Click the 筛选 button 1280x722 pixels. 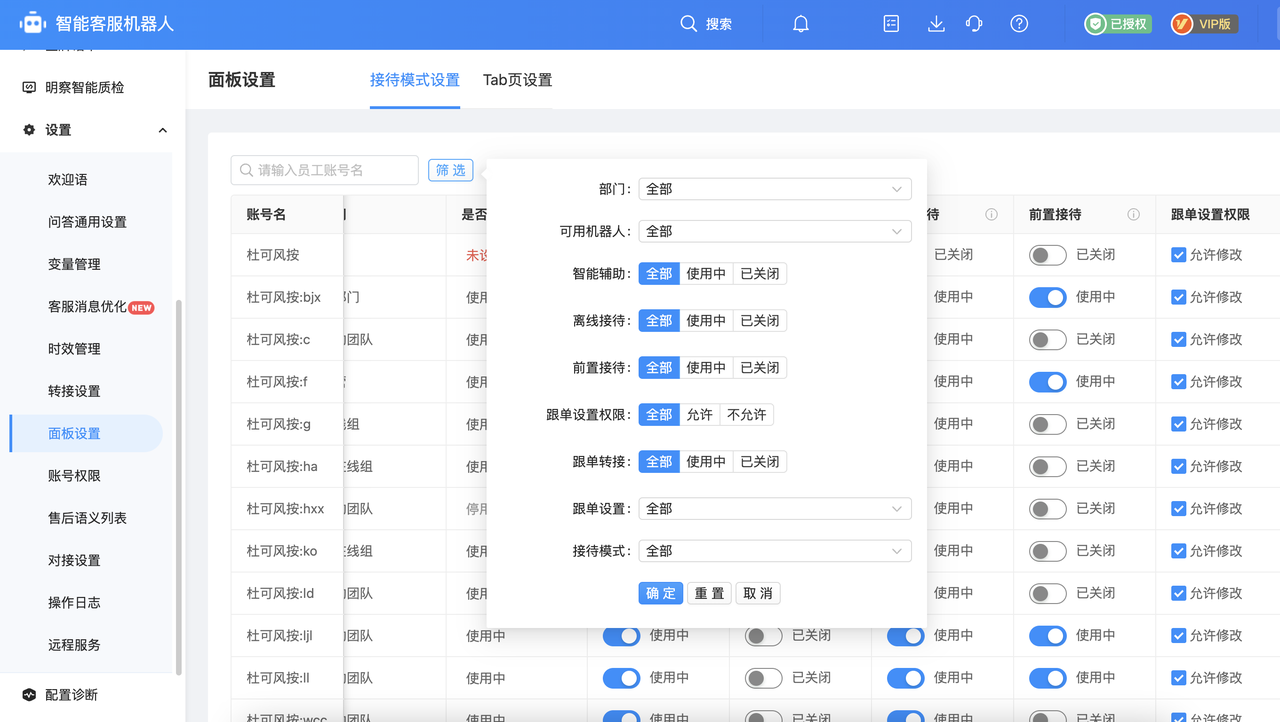[x=451, y=171]
